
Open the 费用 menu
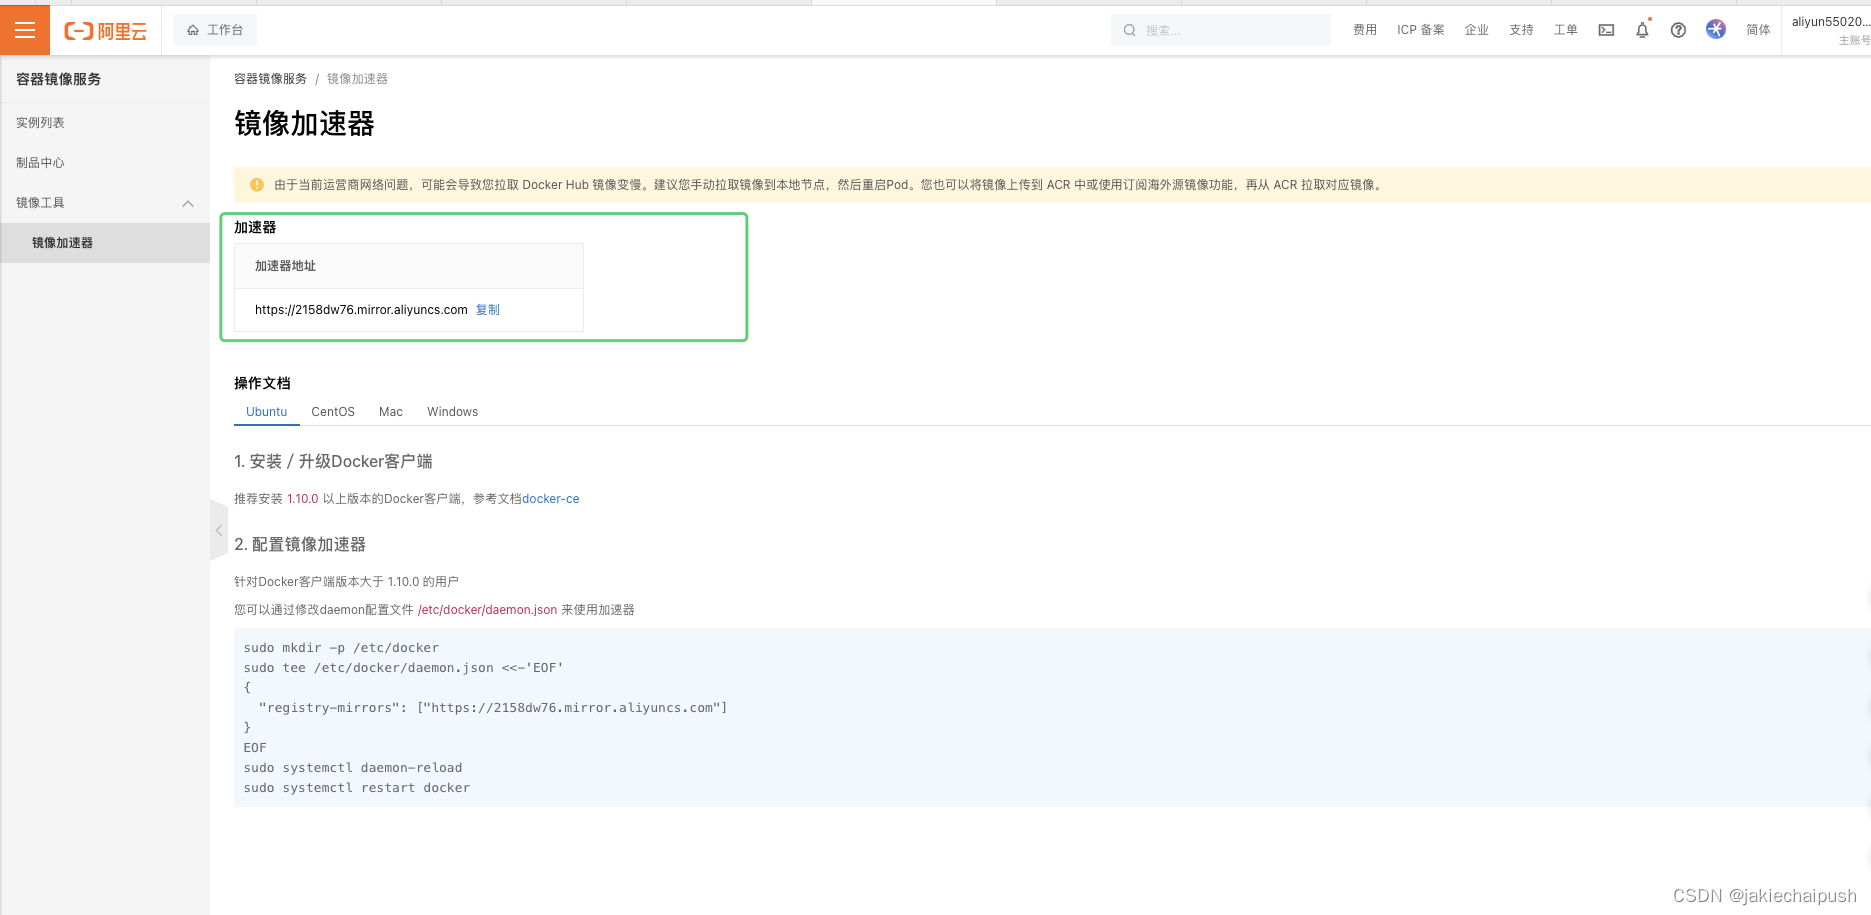(x=1365, y=30)
